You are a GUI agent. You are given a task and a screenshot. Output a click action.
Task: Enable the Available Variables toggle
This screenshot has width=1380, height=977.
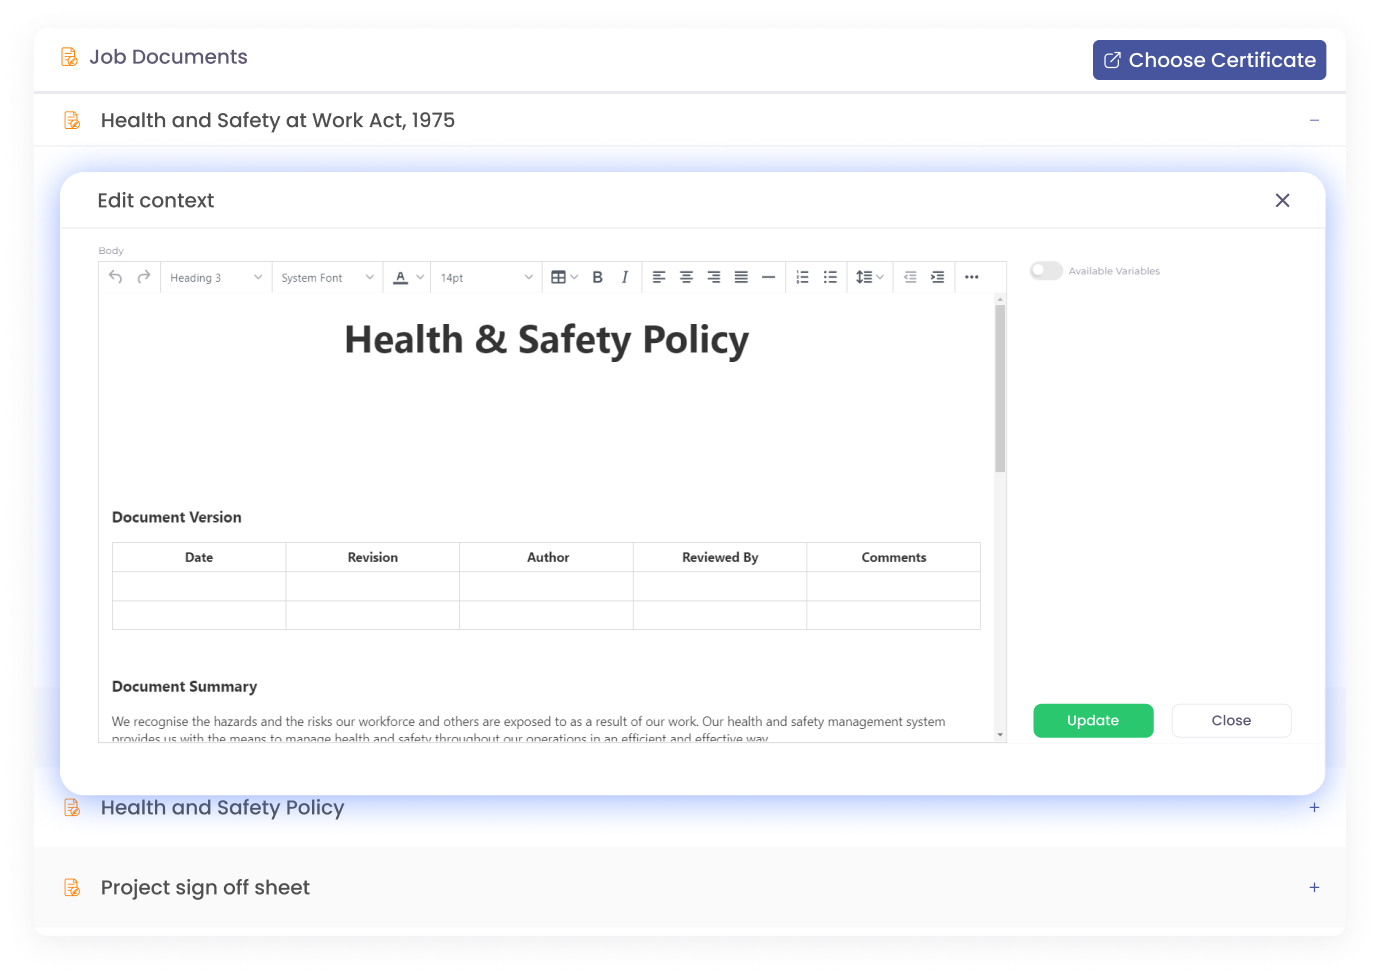click(x=1046, y=271)
